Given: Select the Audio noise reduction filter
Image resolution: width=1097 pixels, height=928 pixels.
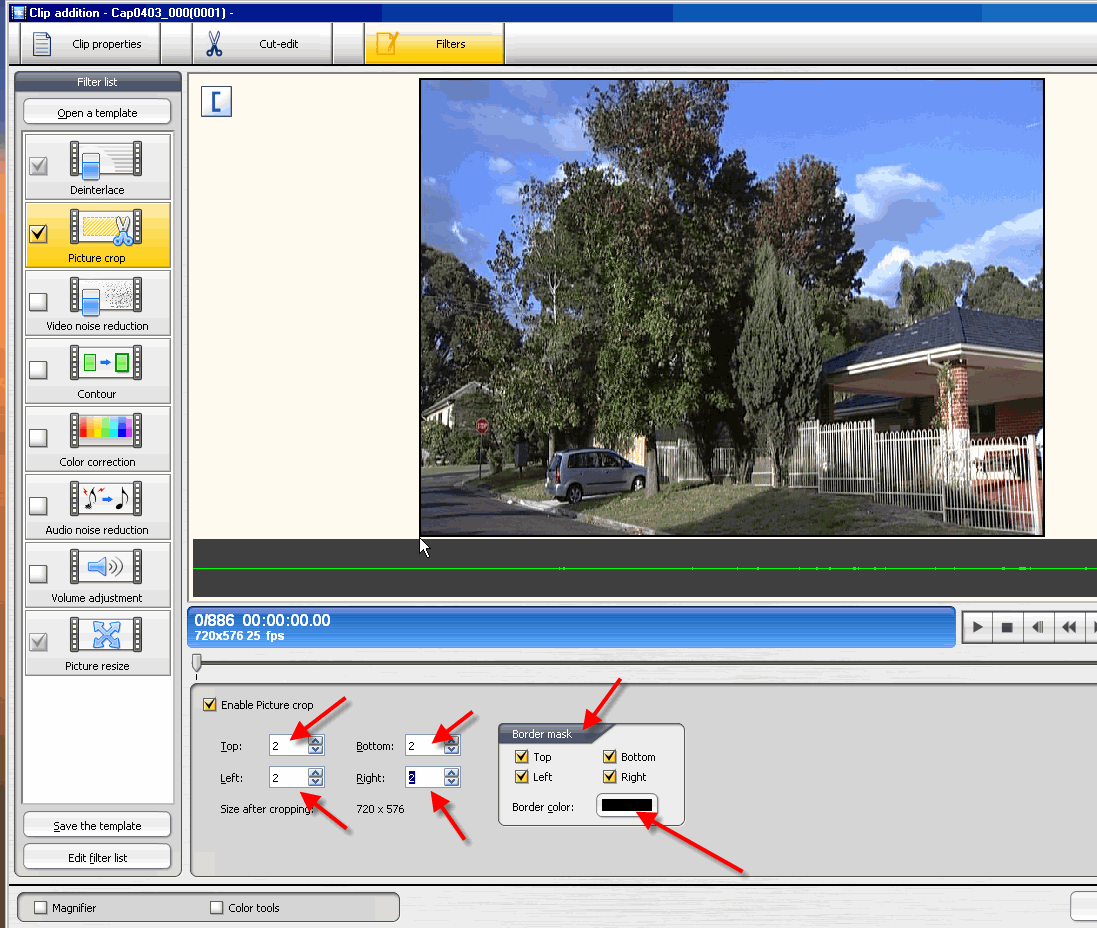Looking at the screenshot, I should (x=105, y=500).
